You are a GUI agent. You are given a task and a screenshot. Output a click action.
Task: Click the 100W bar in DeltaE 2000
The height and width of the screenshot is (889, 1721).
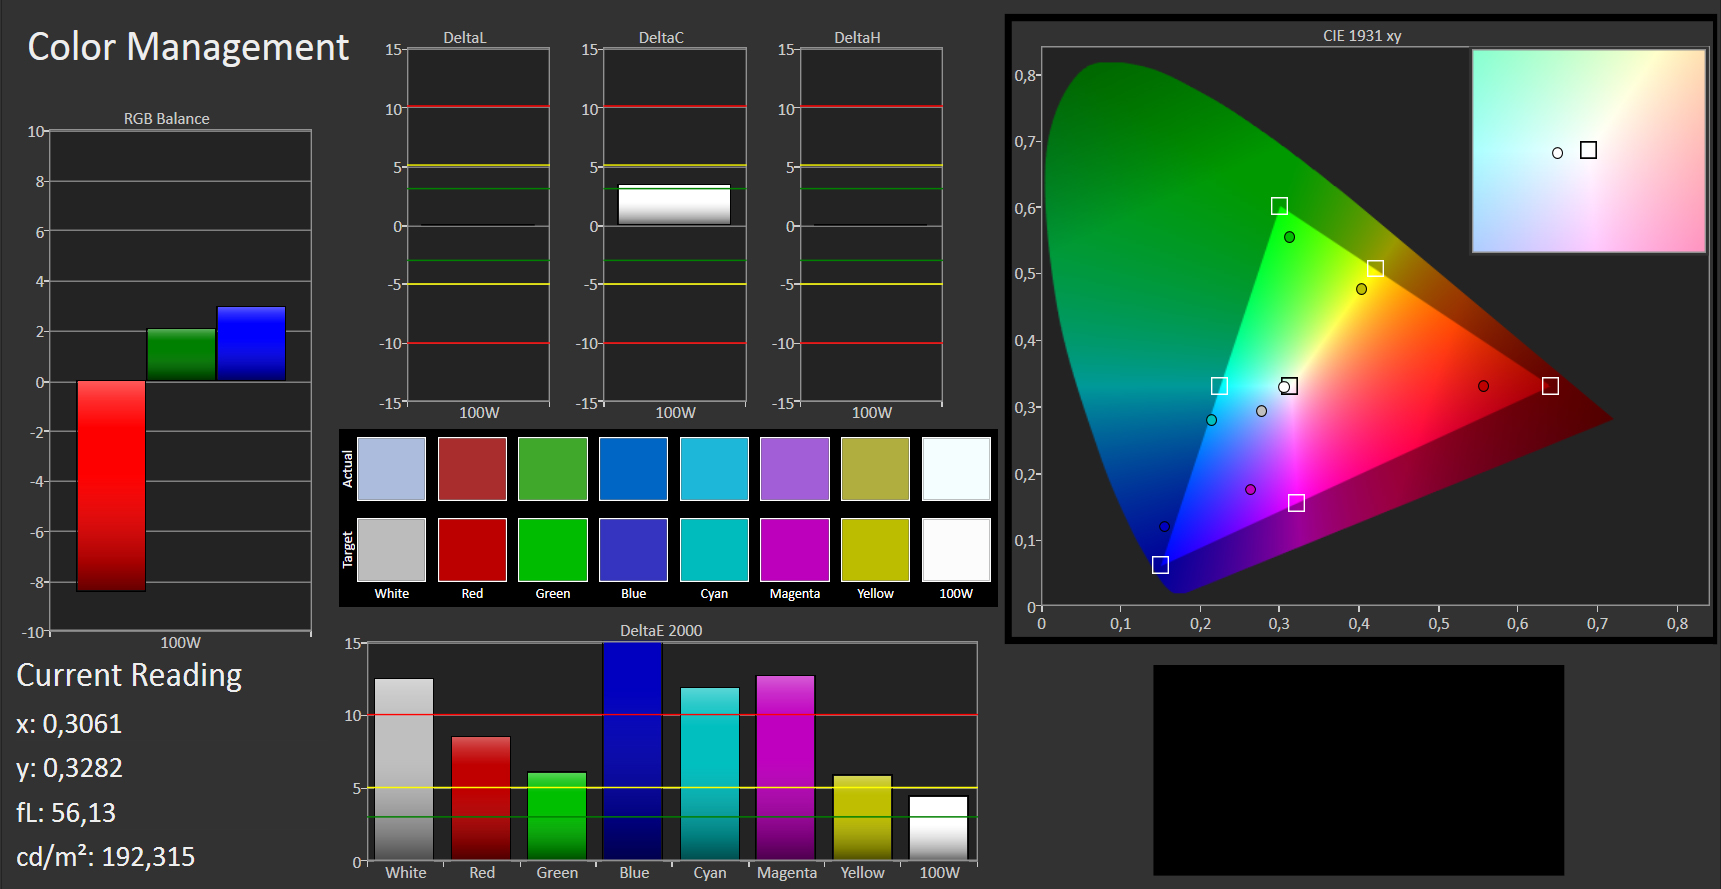point(939,828)
